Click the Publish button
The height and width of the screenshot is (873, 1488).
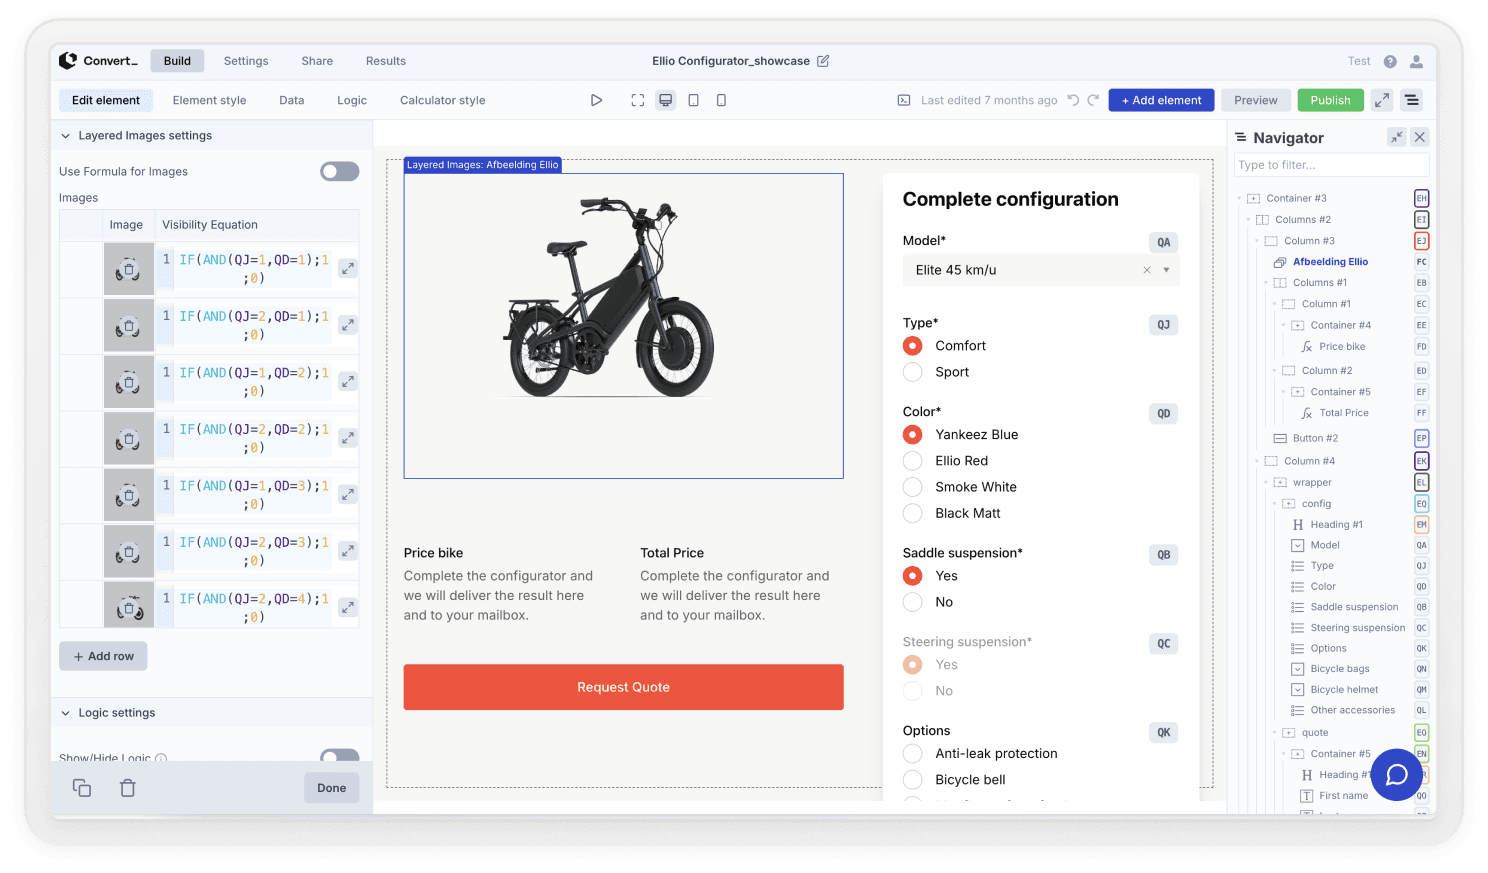[1330, 100]
